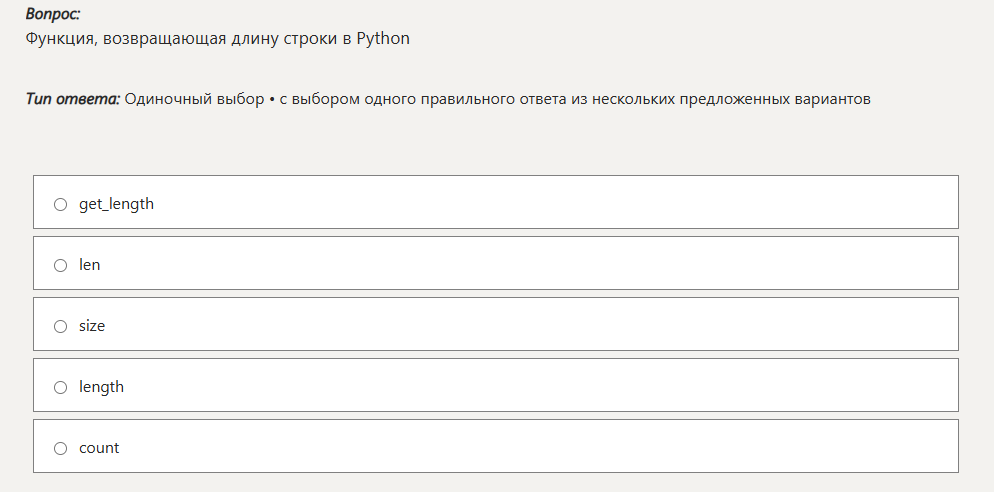Click the size answer label
This screenshot has width=994, height=492.
pyautogui.click(x=92, y=326)
